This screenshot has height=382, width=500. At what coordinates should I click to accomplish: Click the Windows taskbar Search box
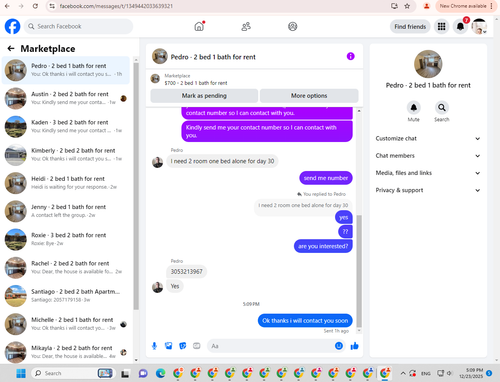73,373
